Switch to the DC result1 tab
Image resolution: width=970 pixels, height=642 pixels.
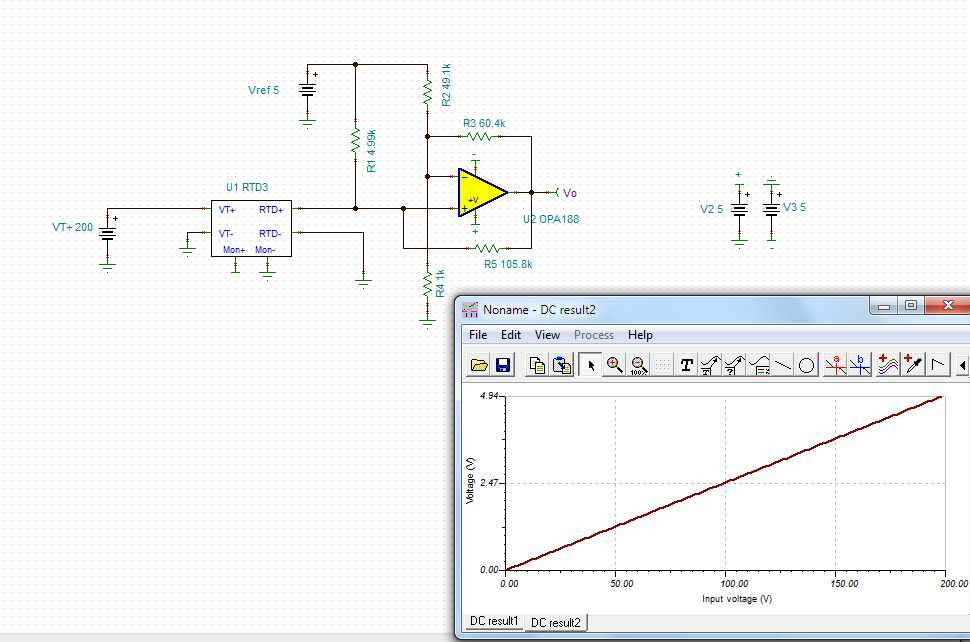(494, 622)
